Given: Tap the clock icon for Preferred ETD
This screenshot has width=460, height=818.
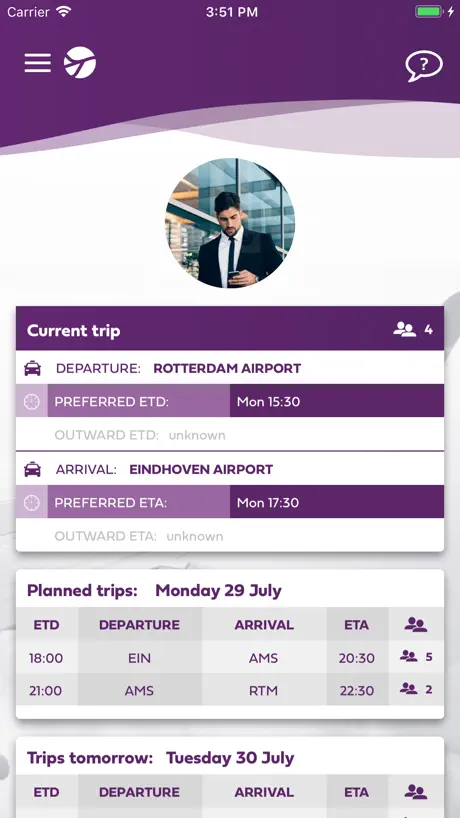Looking at the screenshot, I should (x=32, y=401).
